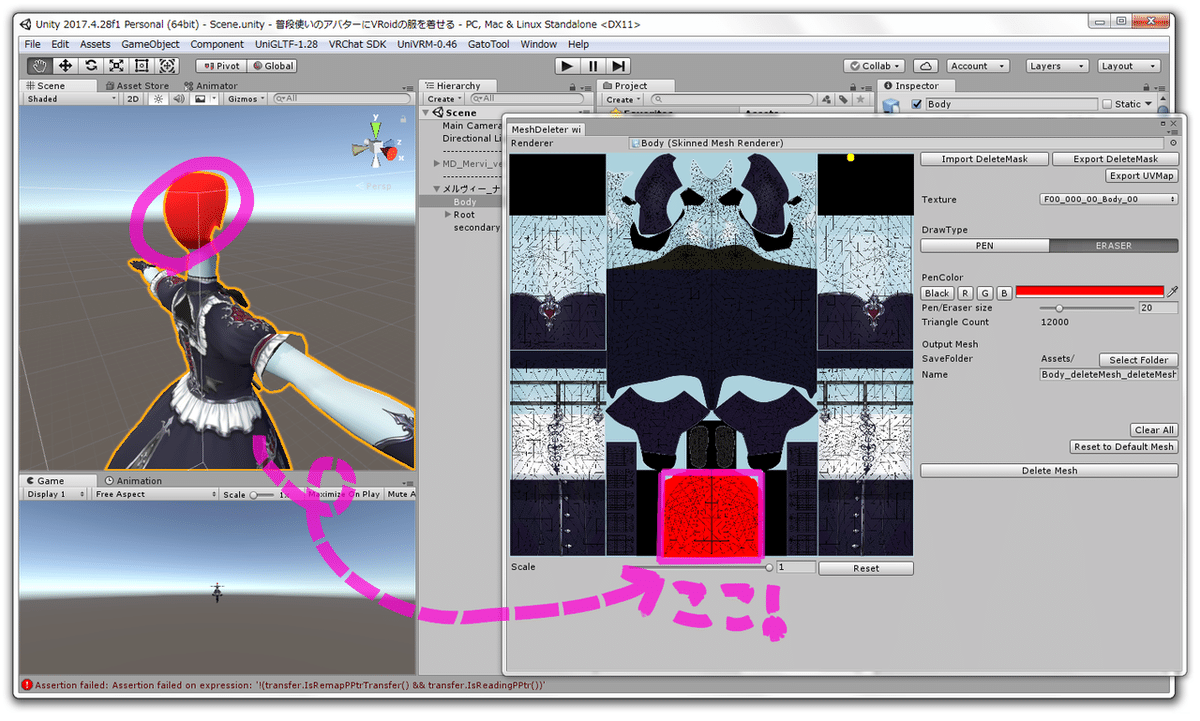Click Reset to Default Mesh button

[x=1124, y=447]
